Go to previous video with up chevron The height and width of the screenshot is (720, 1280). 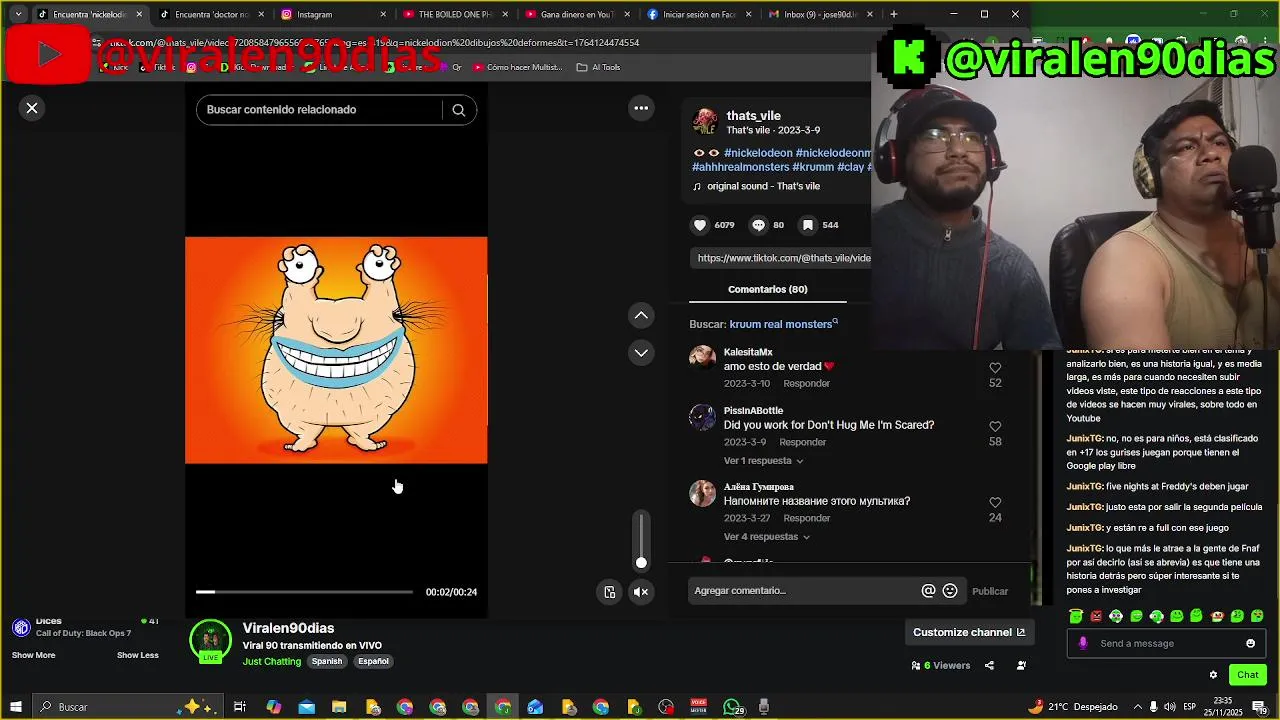pyautogui.click(x=641, y=315)
